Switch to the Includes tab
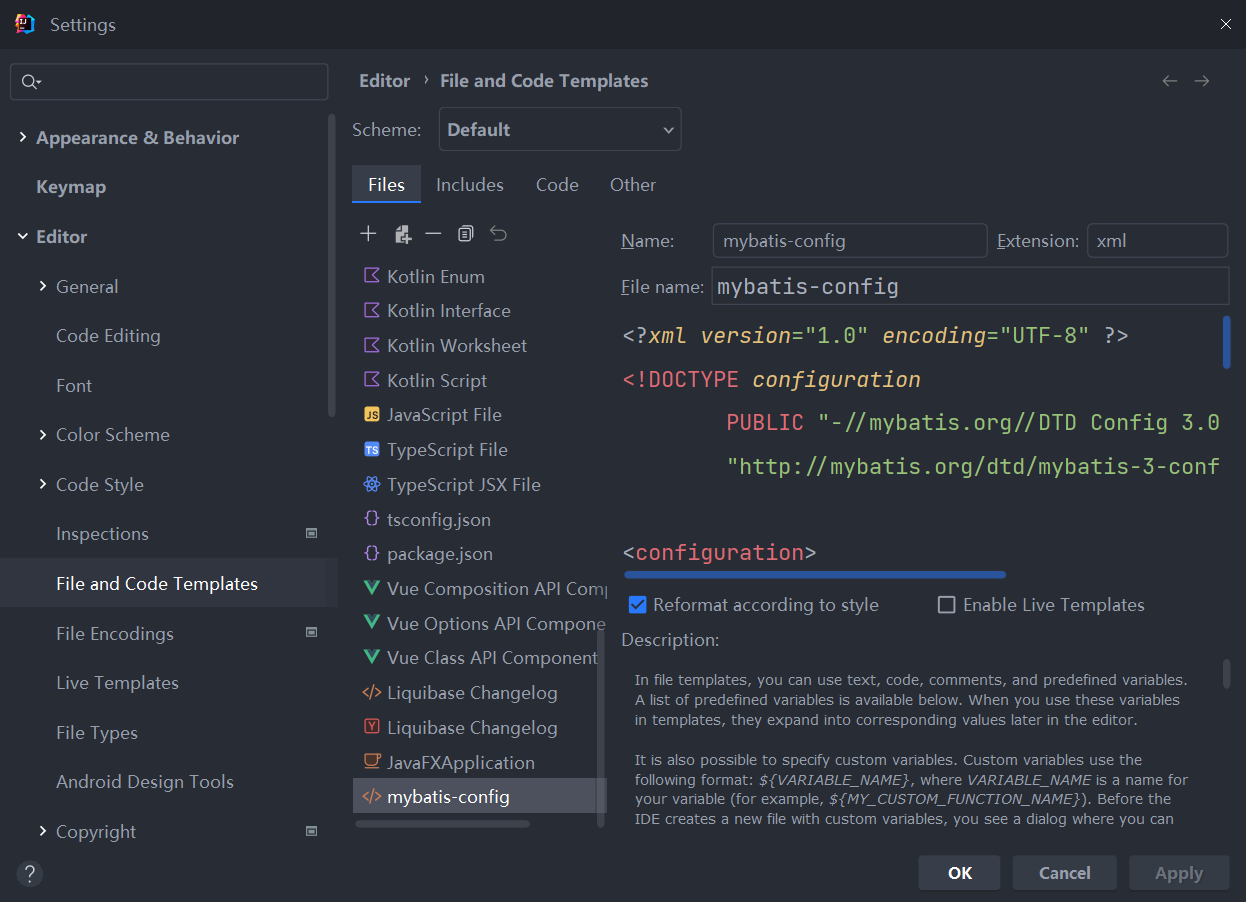This screenshot has width=1246, height=902. coord(469,185)
